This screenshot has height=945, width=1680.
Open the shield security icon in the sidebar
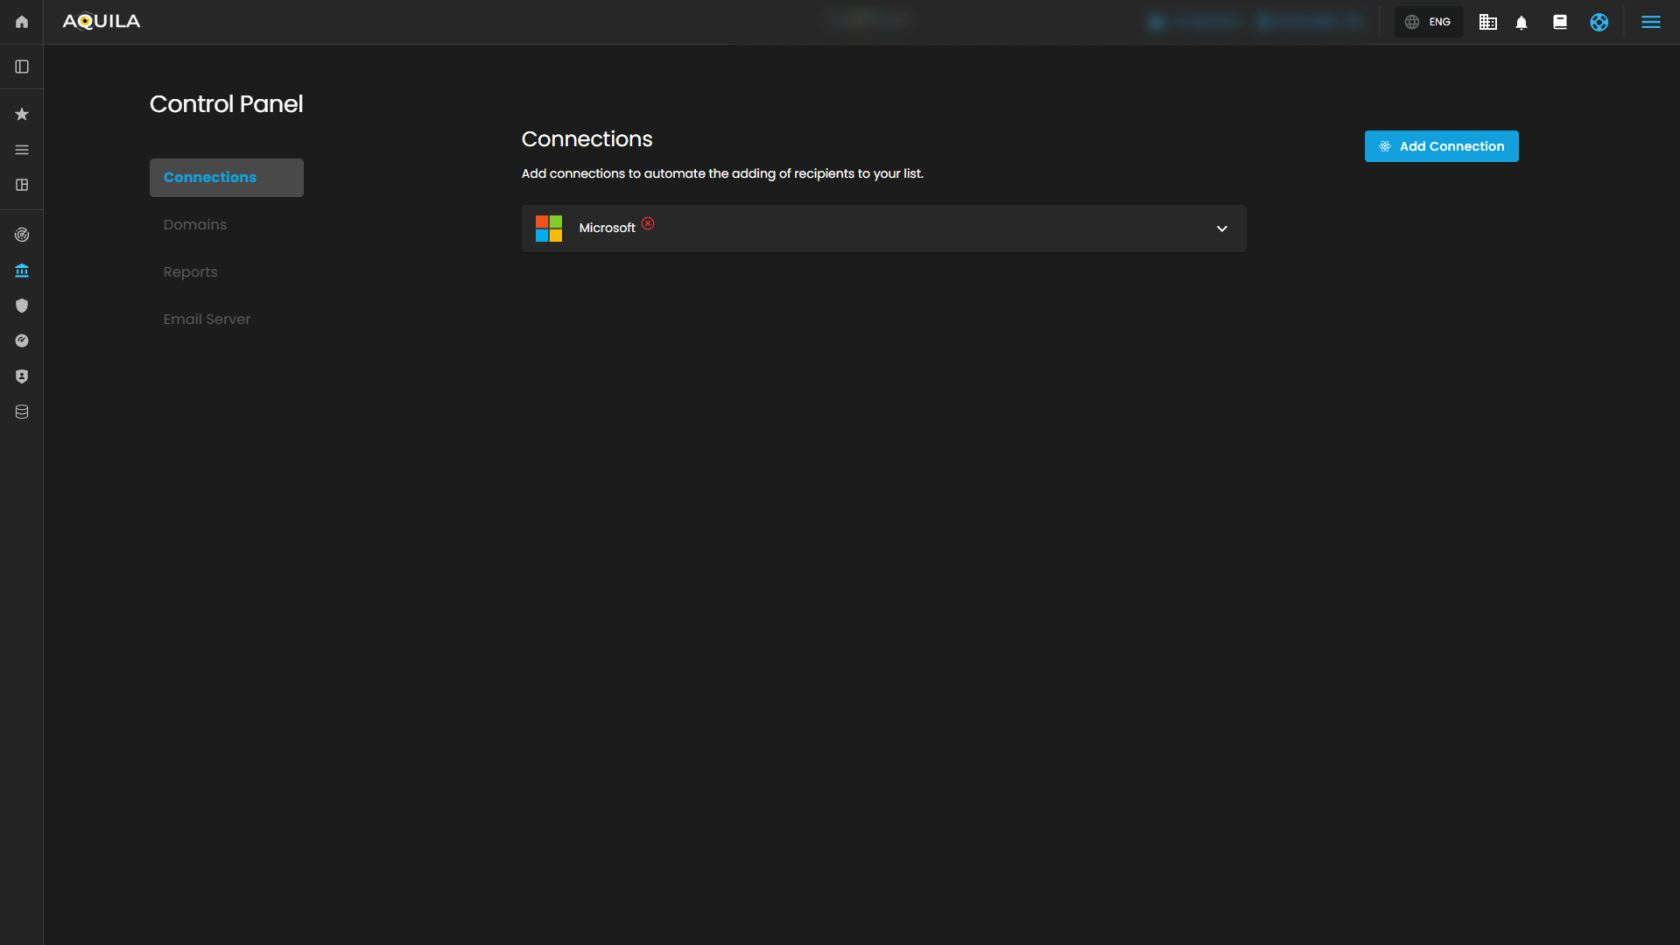click(21, 305)
